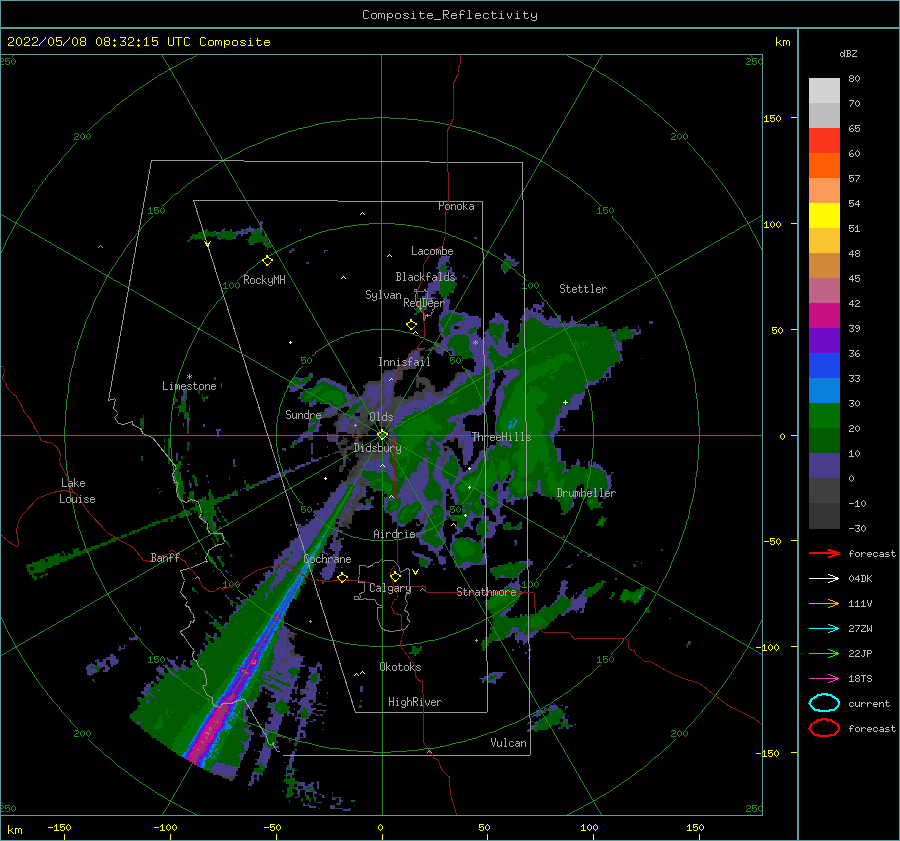Click the yellow diamond marker below Cochrane
The image size is (900, 841).
pos(342,577)
